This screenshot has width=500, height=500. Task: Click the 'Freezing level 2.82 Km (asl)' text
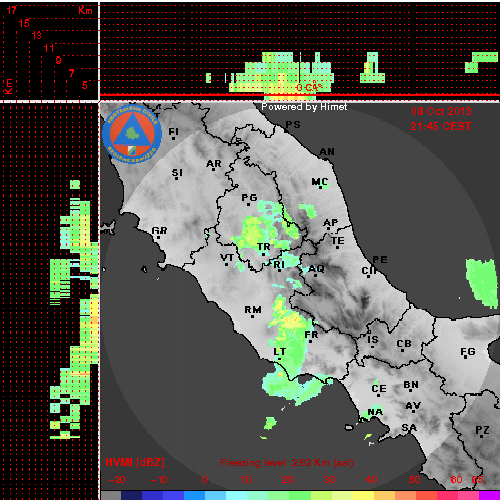pos(287,463)
